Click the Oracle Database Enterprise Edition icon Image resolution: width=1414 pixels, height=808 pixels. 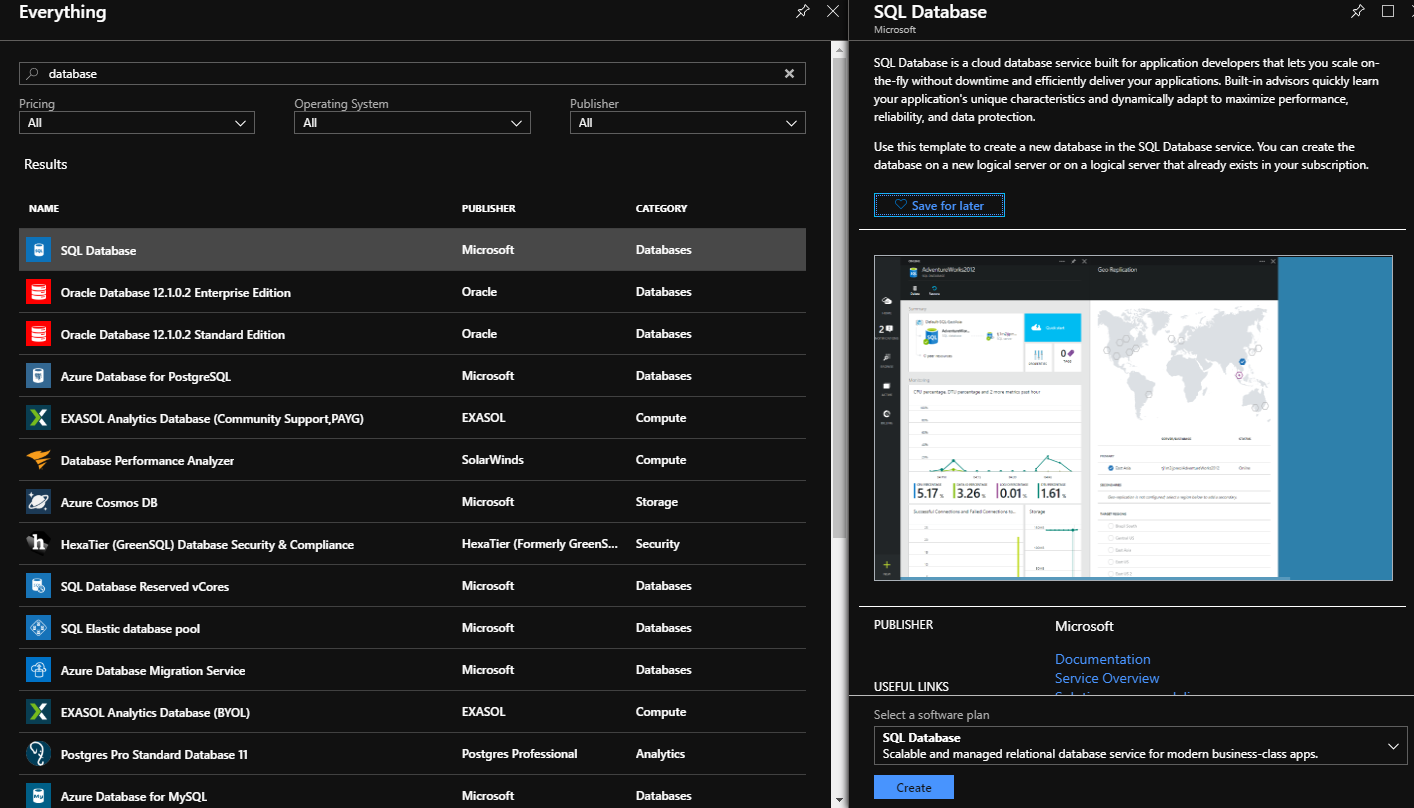[38, 292]
